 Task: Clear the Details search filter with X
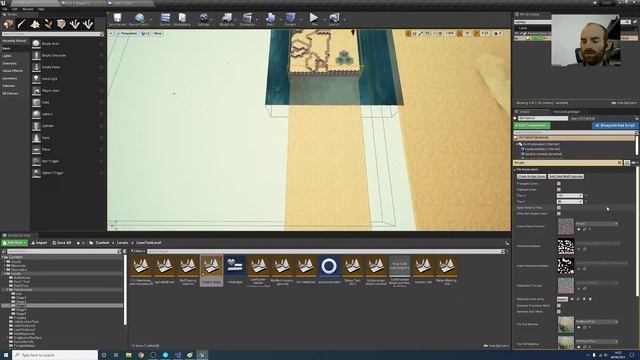tap(619, 163)
